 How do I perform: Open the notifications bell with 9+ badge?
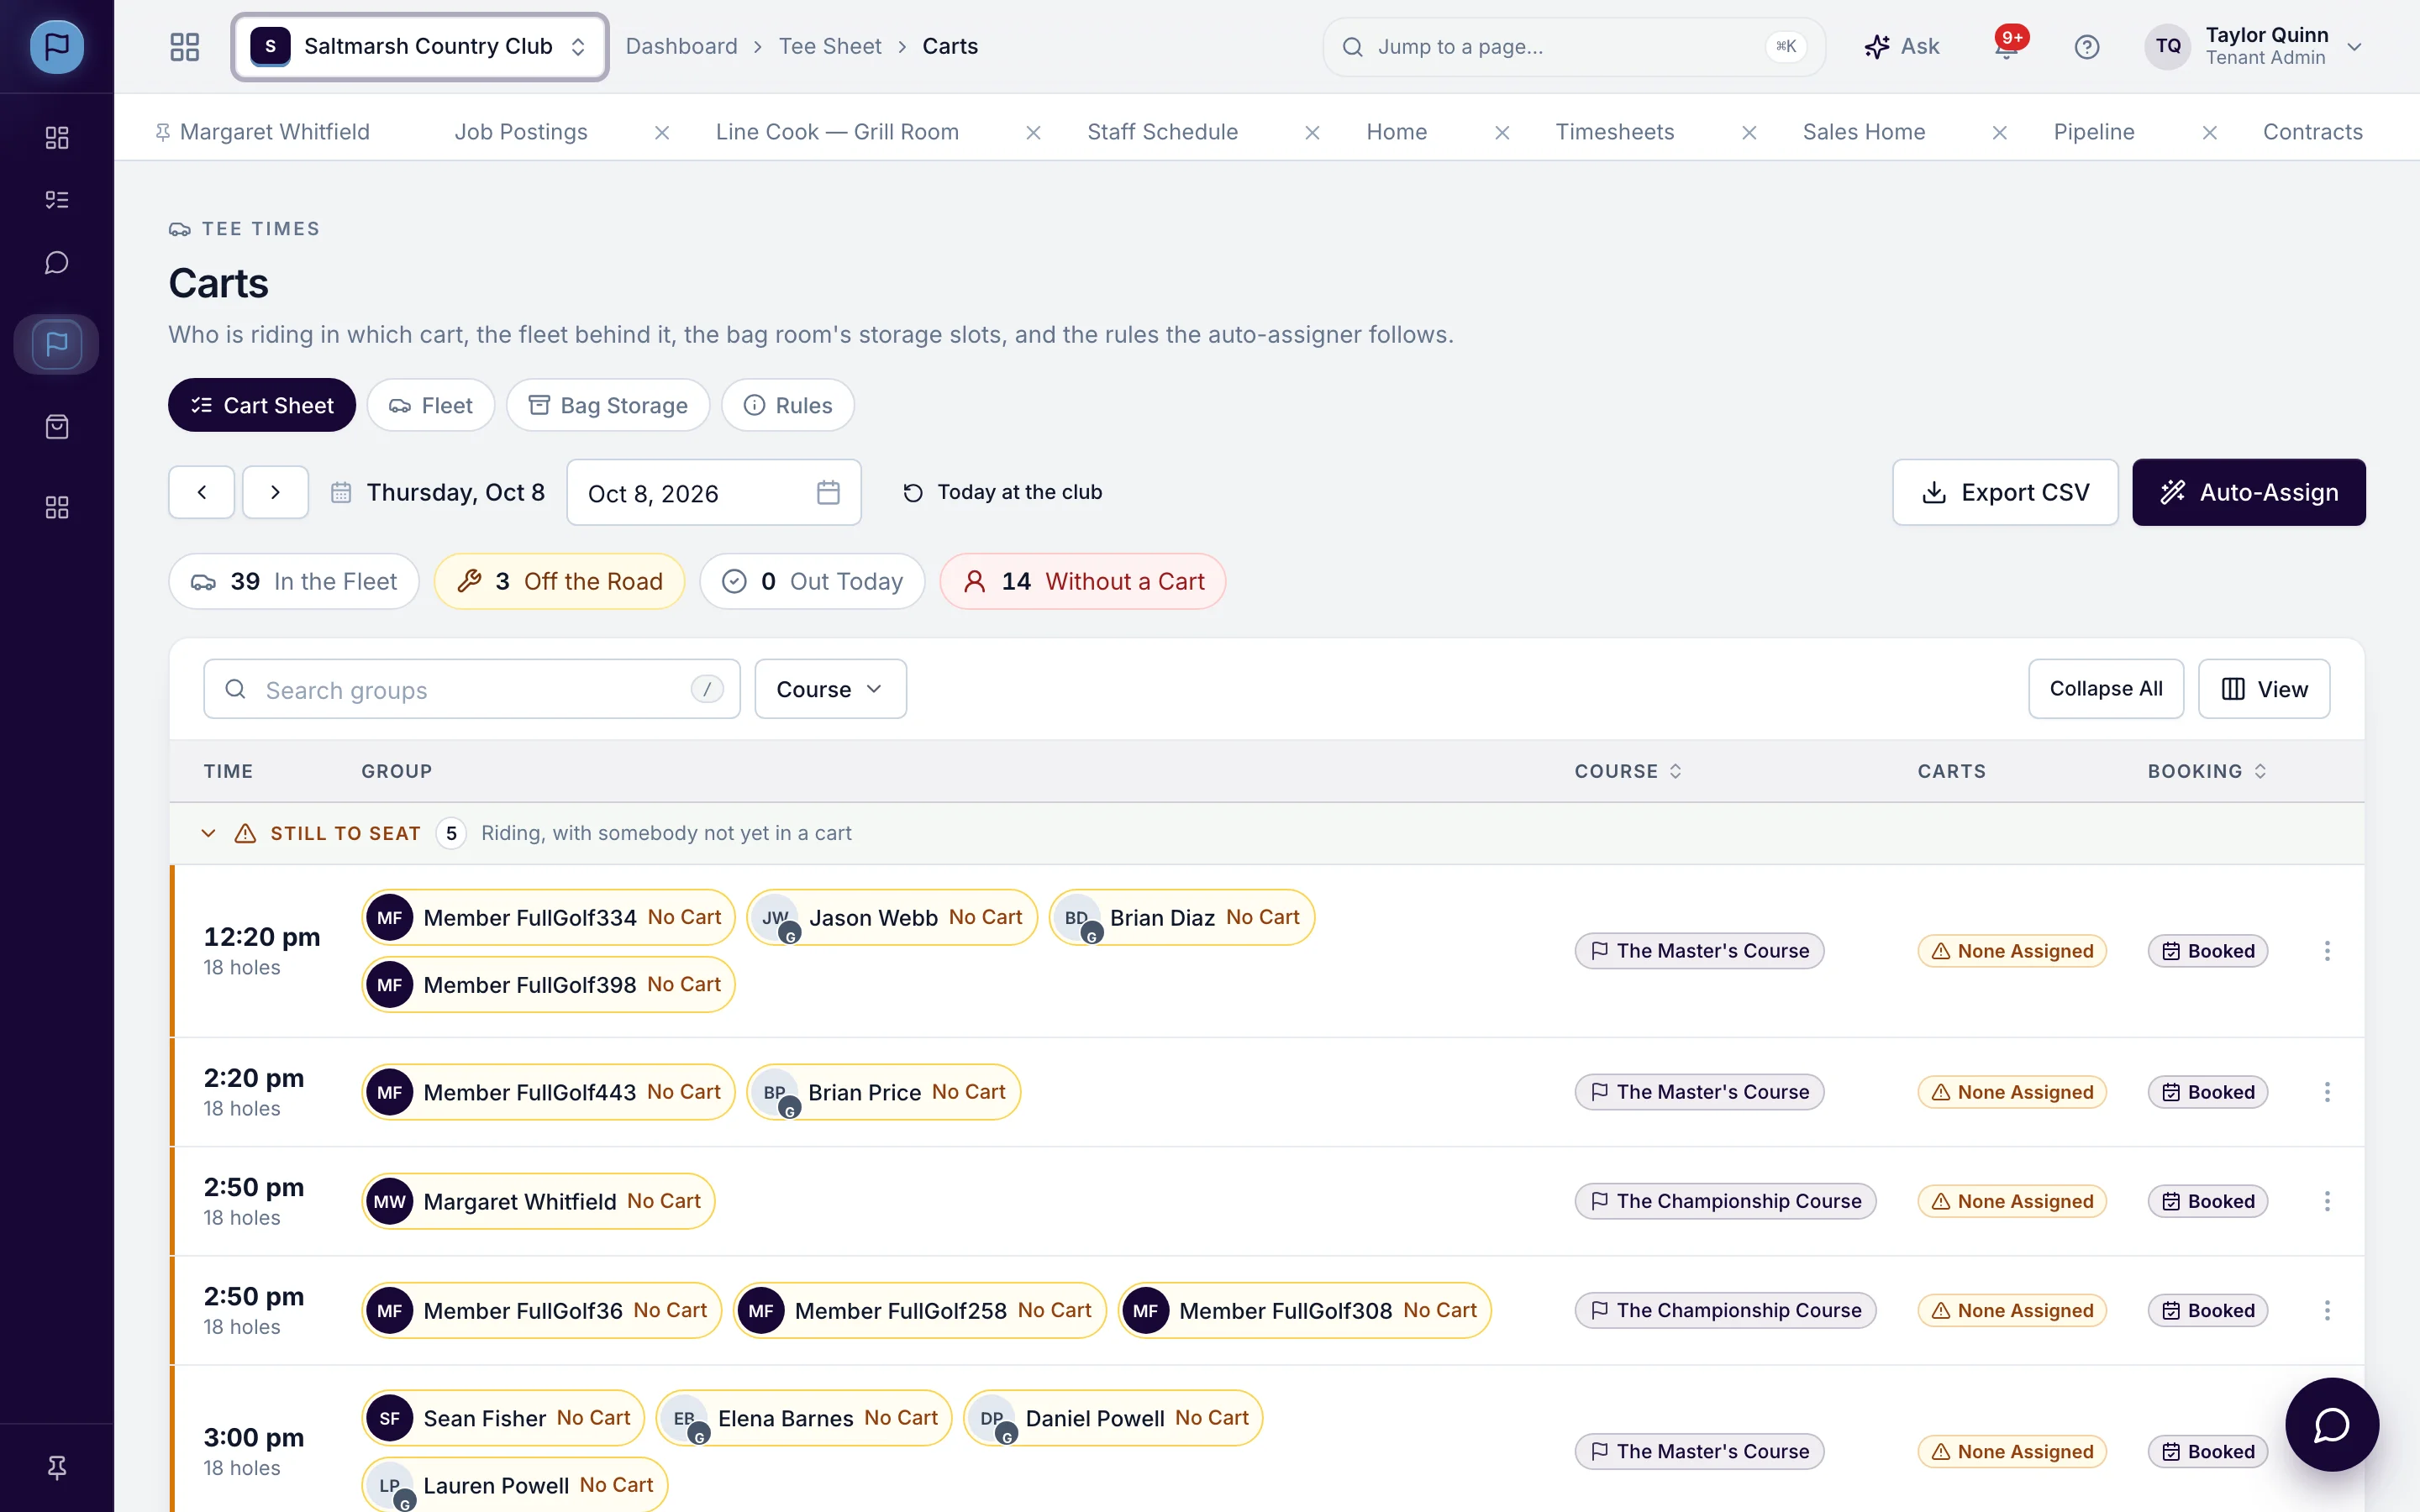pyautogui.click(x=2007, y=46)
